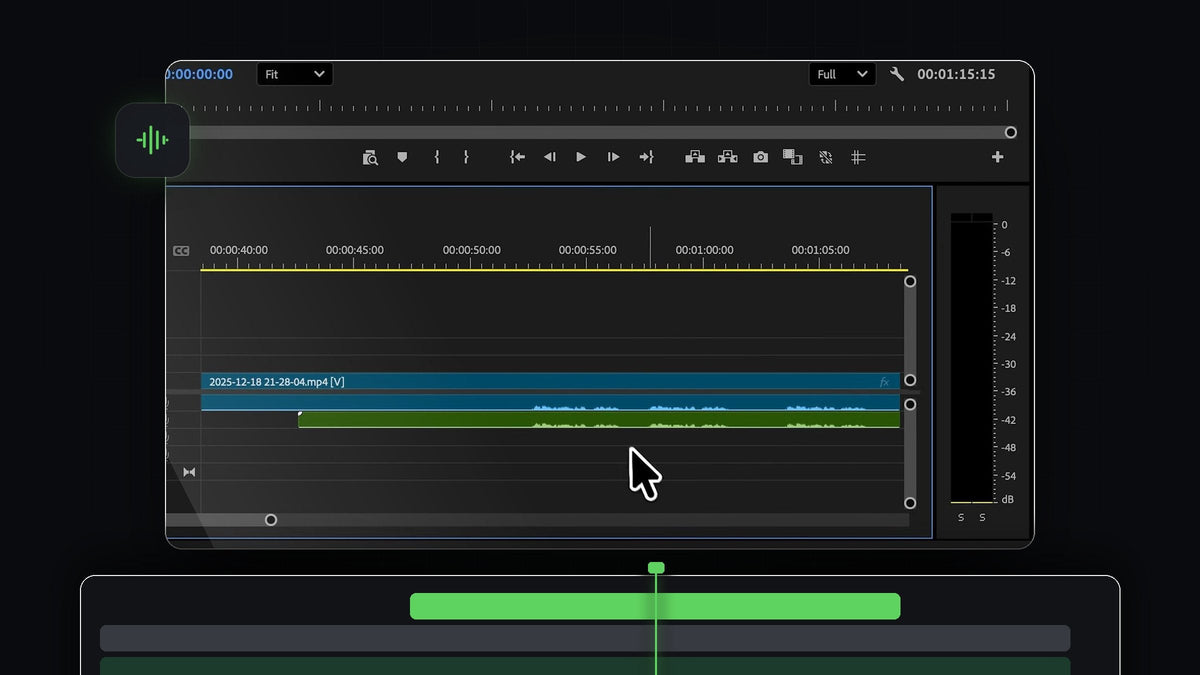
Task: Click timeline ruler at 00:01:00:00
Action: point(704,250)
